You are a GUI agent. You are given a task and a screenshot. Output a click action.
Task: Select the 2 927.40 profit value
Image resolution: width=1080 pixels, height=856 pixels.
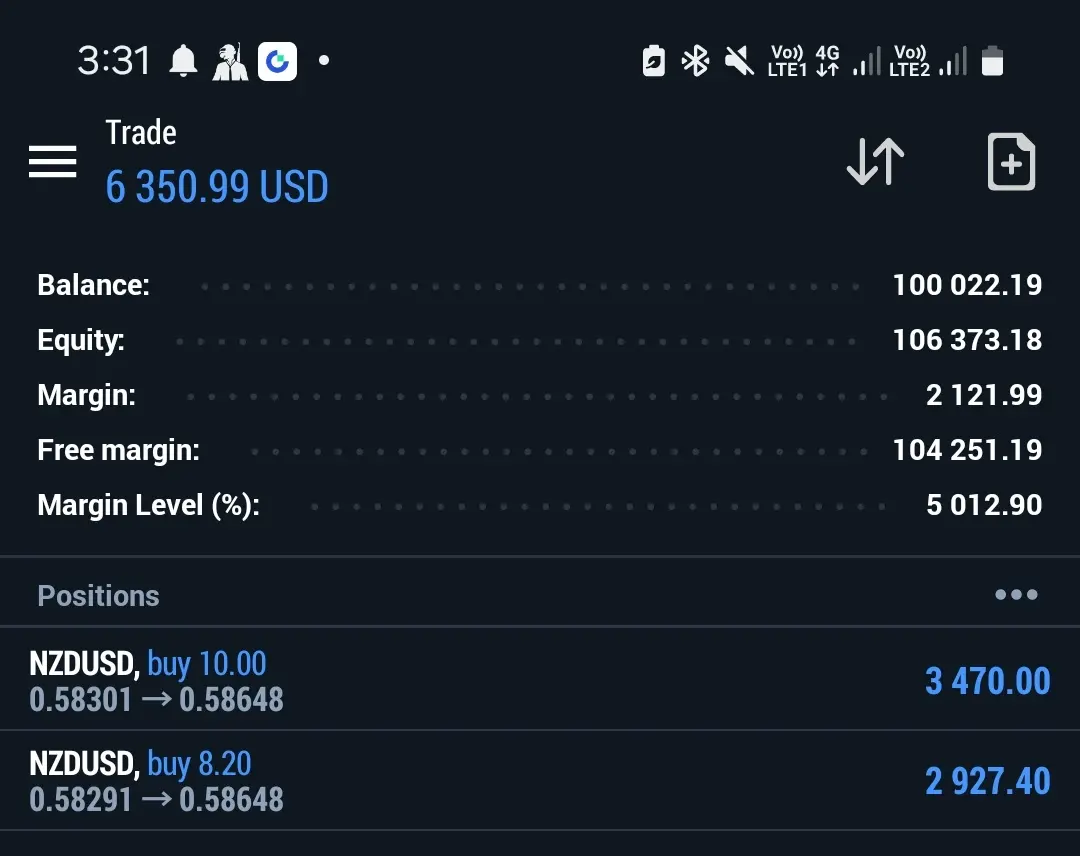tap(988, 781)
